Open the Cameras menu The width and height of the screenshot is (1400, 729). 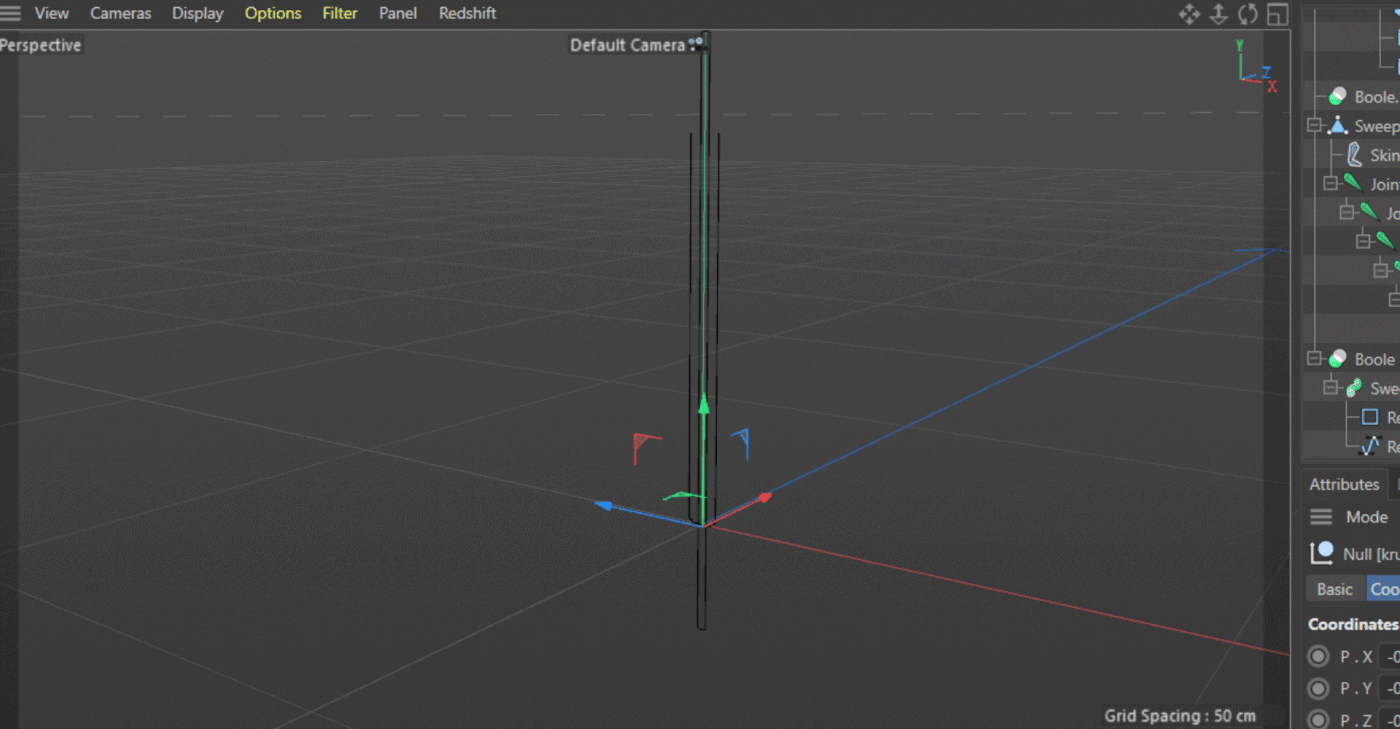[120, 13]
